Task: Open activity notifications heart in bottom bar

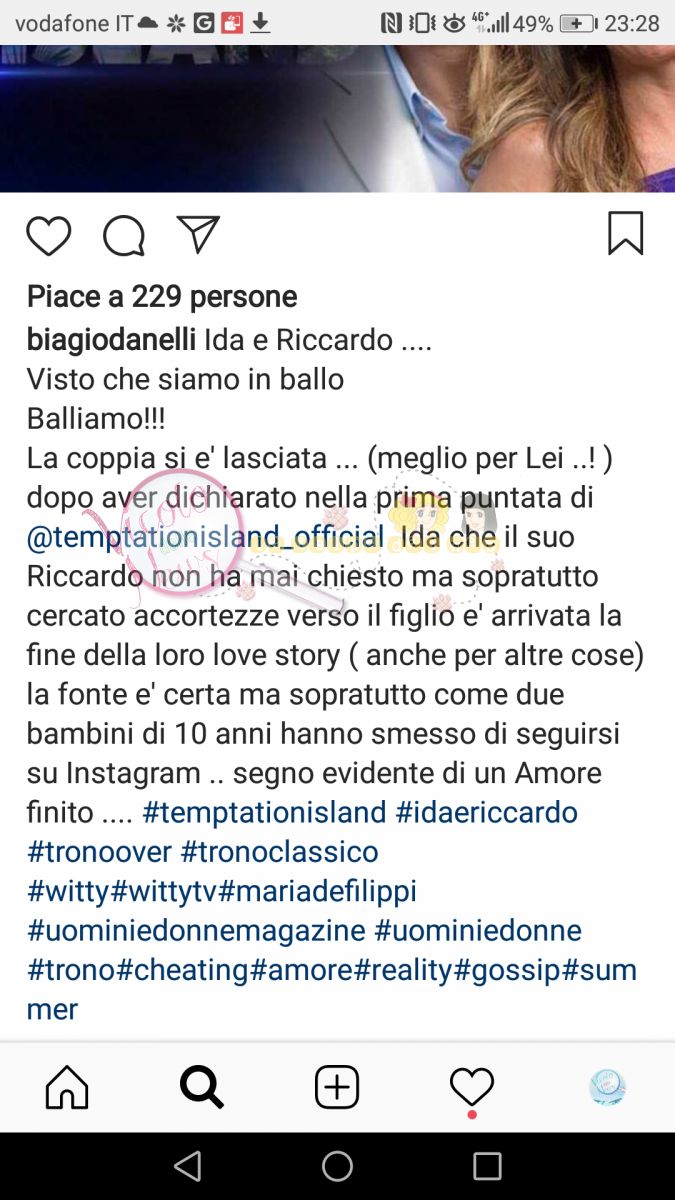Action: tap(472, 1086)
